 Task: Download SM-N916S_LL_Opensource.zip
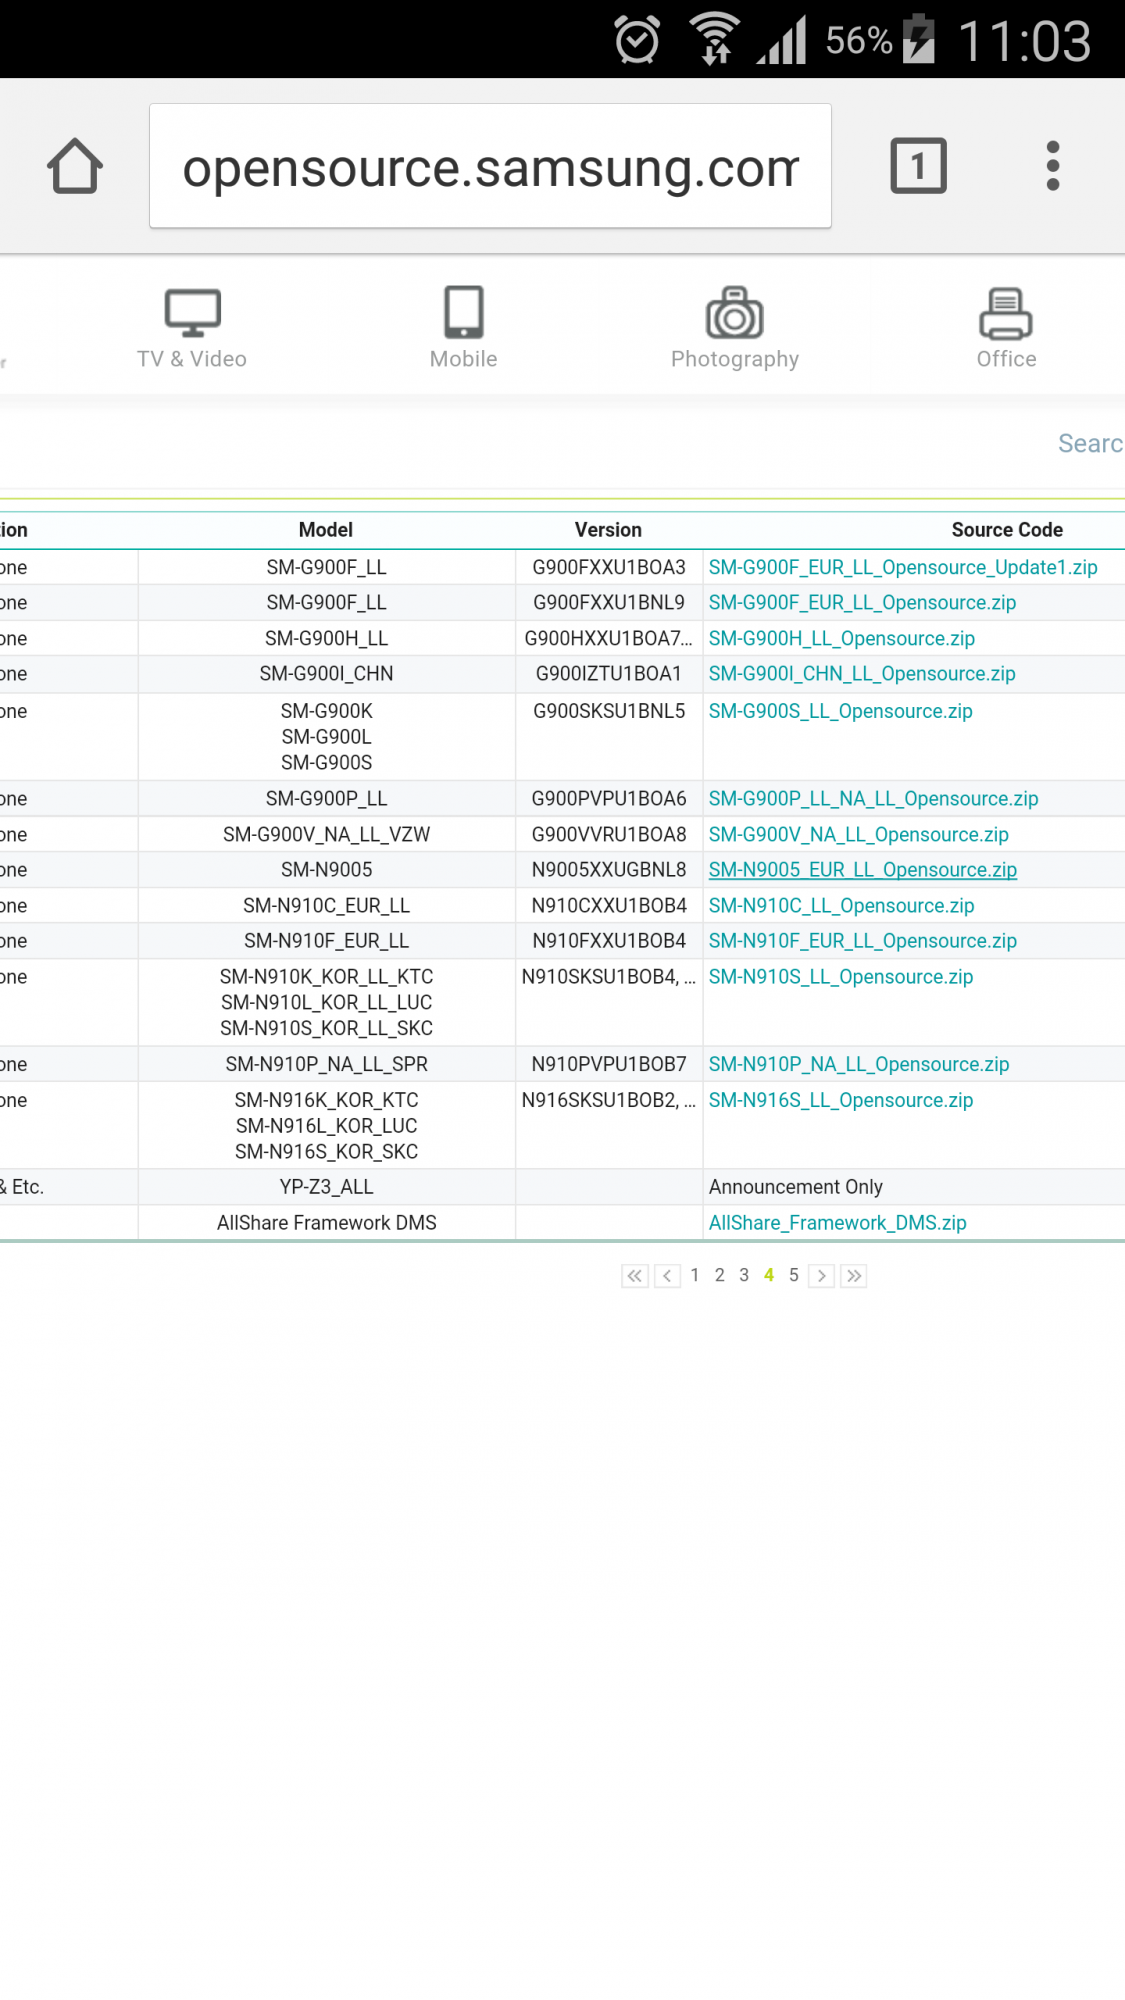(841, 1101)
